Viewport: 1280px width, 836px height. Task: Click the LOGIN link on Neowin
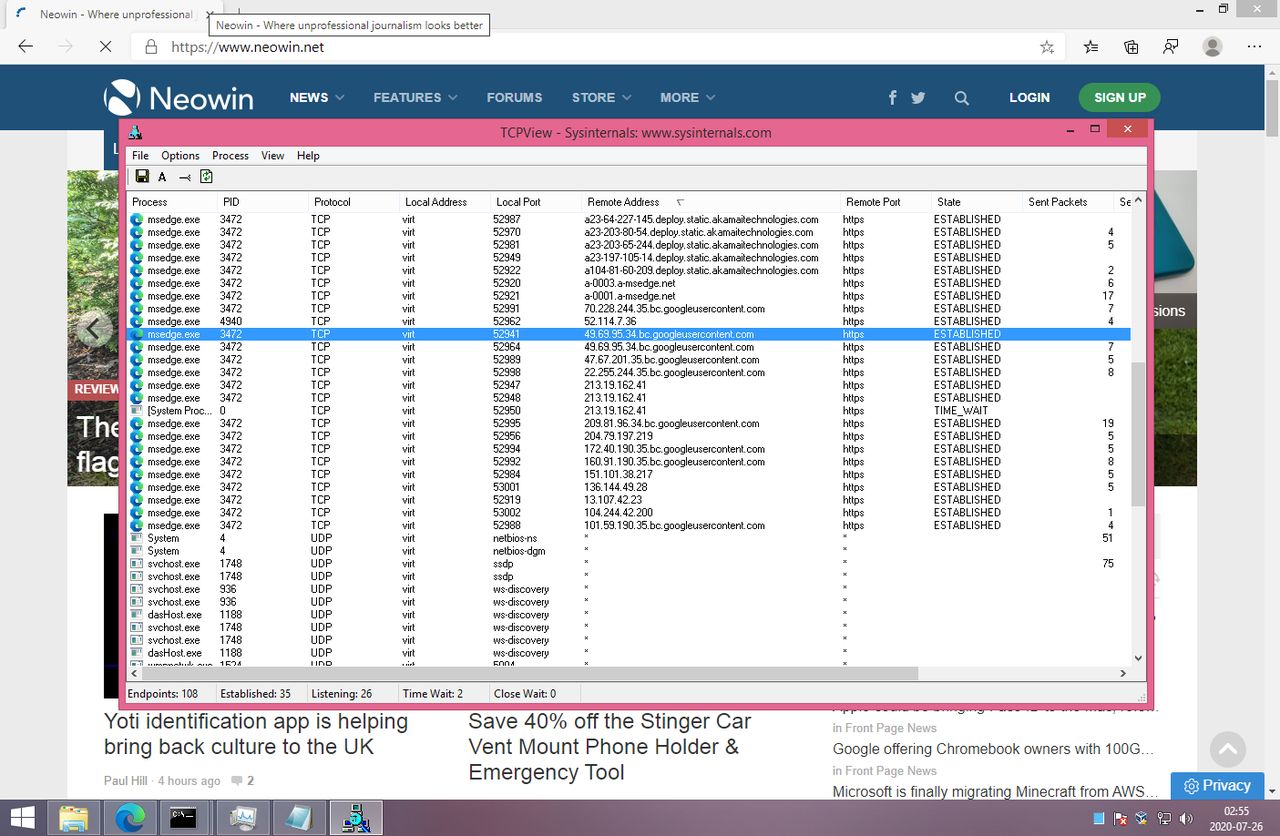click(x=1029, y=98)
